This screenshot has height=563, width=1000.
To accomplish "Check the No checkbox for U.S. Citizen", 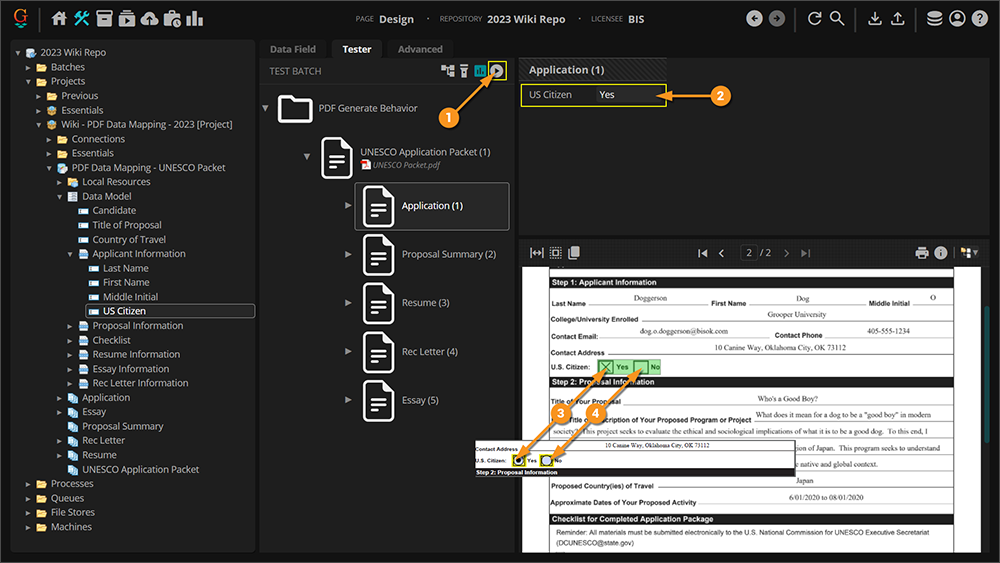I will point(641,367).
